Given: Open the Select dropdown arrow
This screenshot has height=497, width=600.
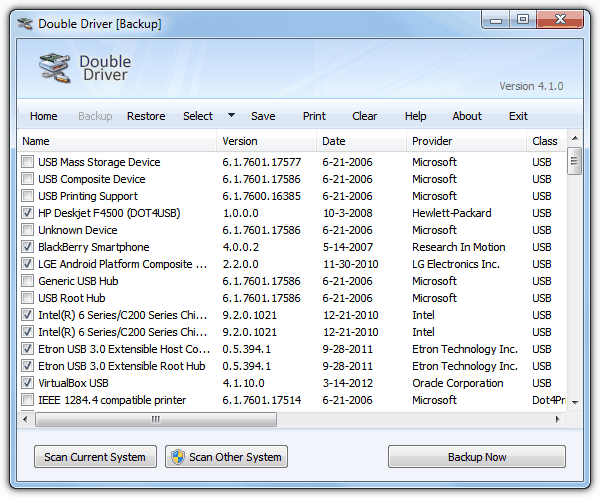Looking at the screenshot, I should tap(231, 116).
